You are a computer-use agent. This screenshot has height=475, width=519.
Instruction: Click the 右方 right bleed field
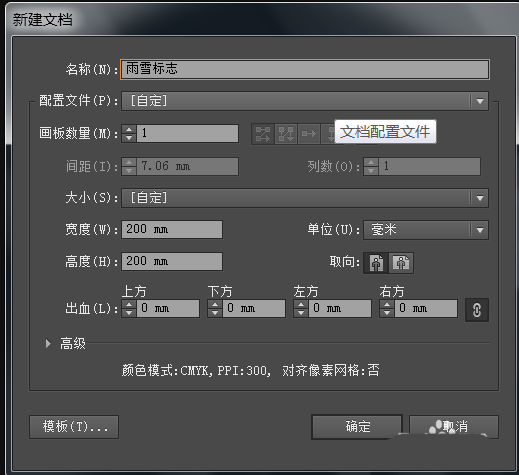coord(426,308)
